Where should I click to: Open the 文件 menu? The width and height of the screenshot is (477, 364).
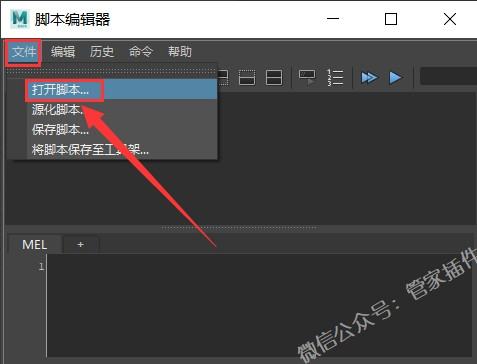[x=24, y=52]
